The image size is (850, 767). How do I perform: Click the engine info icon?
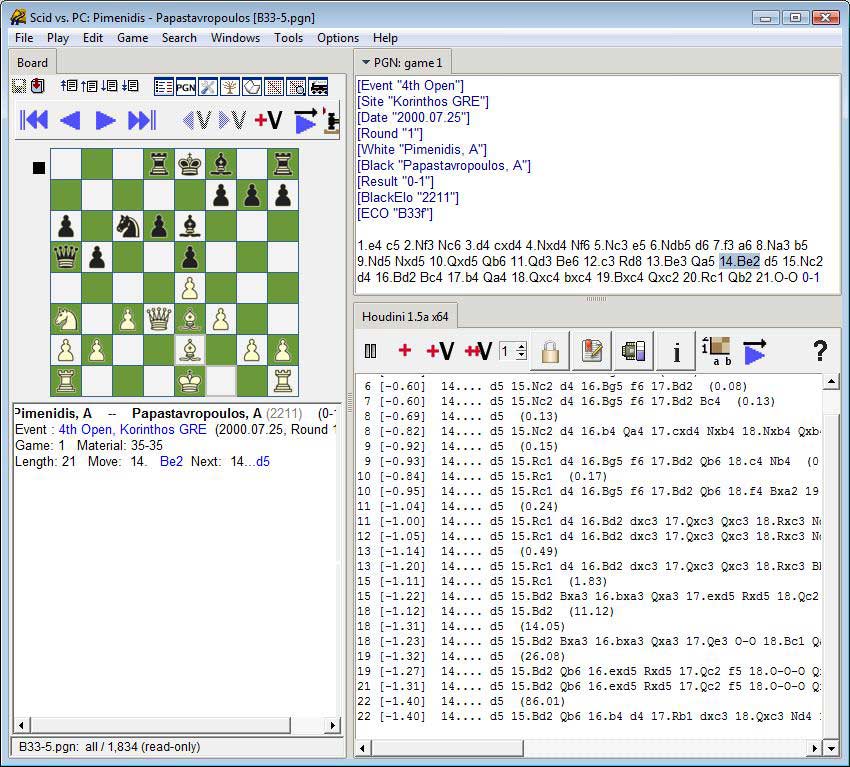tap(676, 350)
